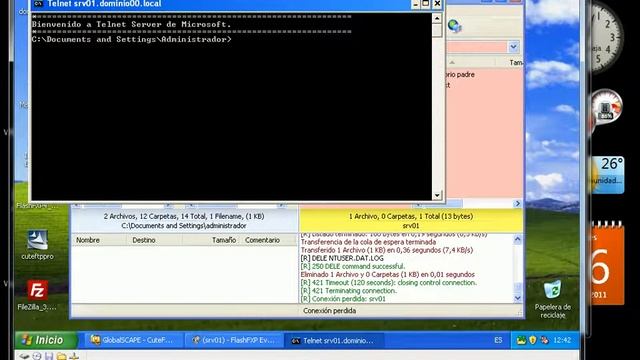
Task: Click log line '[R] 421 Timeout (120 seconds)'
Action: click(x=389, y=282)
